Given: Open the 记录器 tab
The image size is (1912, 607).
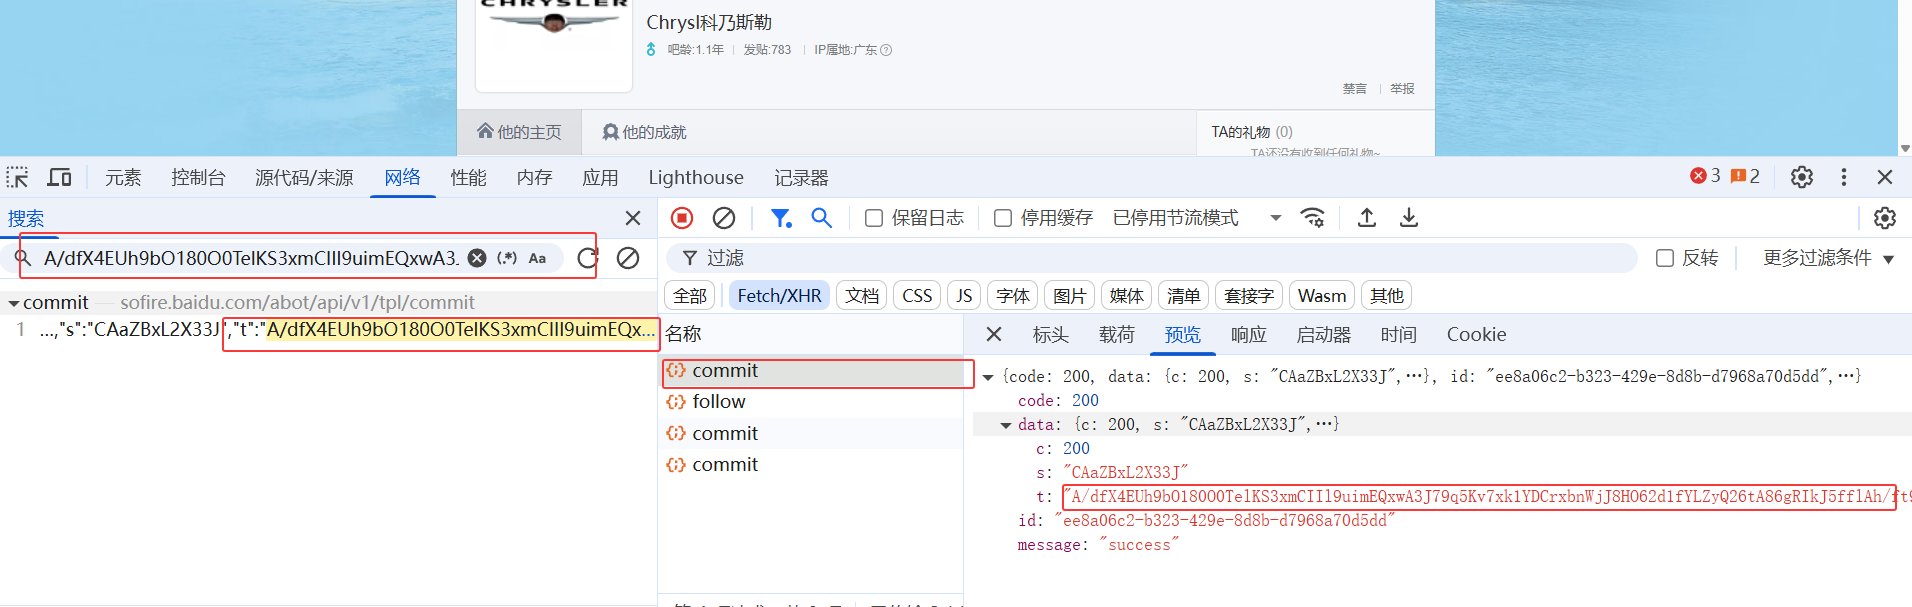Looking at the screenshot, I should [801, 177].
